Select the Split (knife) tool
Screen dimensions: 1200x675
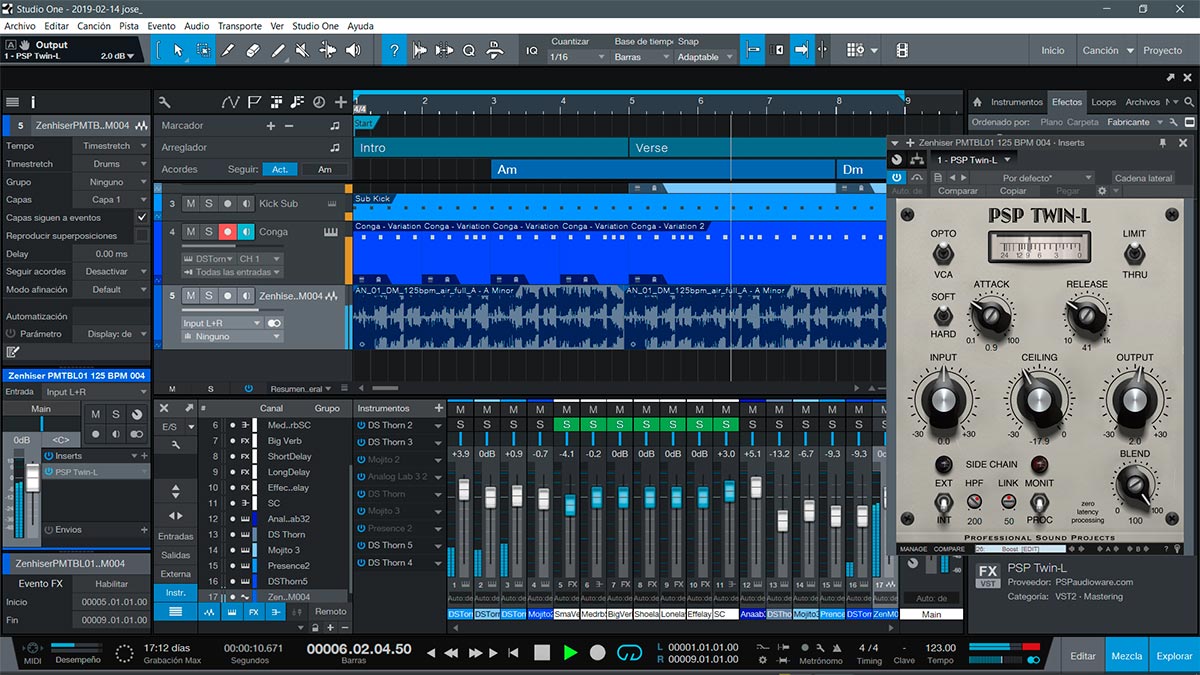click(x=228, y=50)
